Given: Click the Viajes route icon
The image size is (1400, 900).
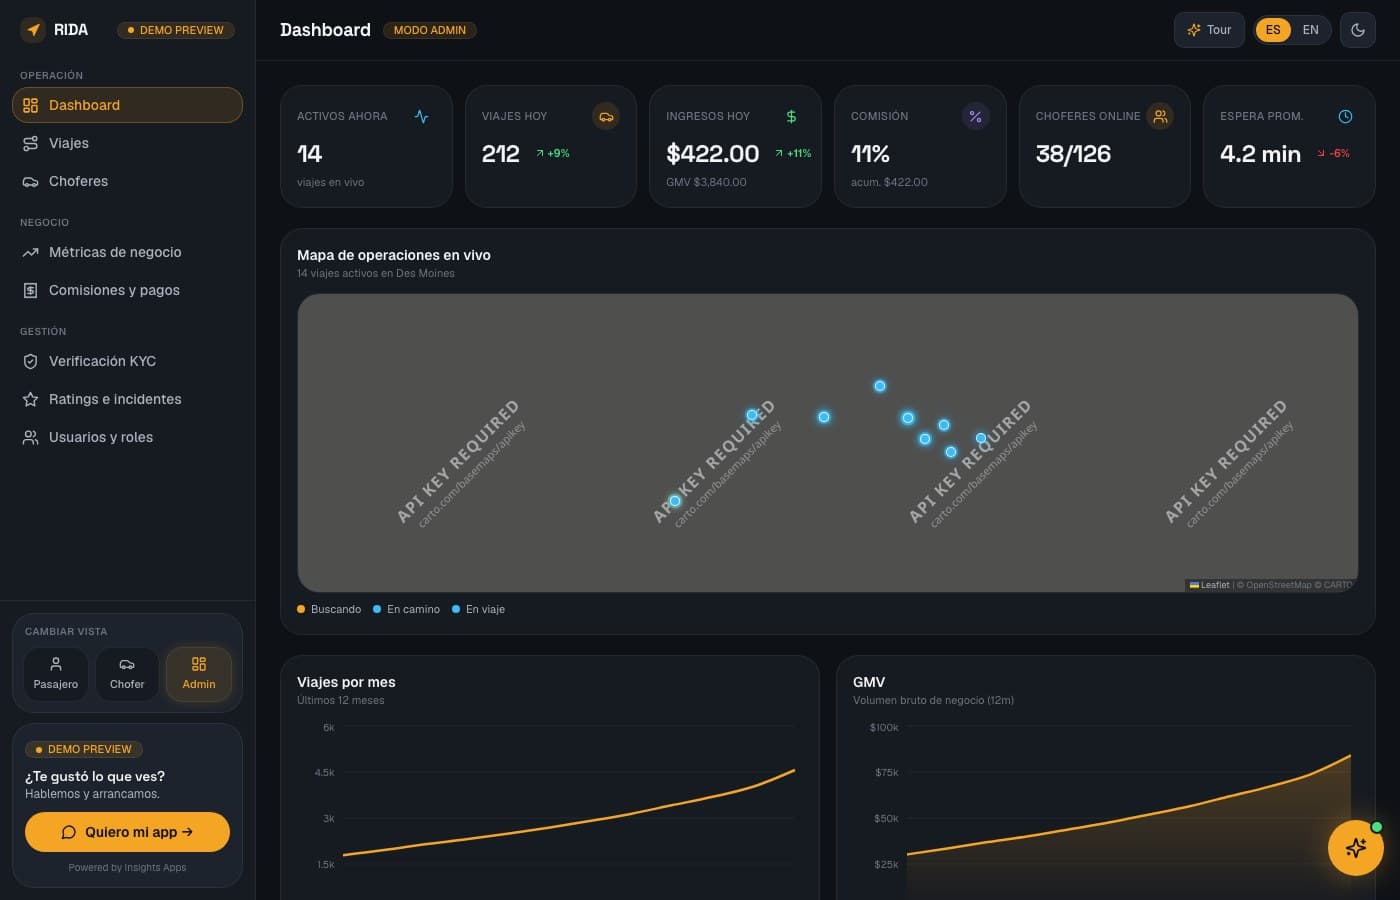Looking at the screenshot, I should click(30, 143).
